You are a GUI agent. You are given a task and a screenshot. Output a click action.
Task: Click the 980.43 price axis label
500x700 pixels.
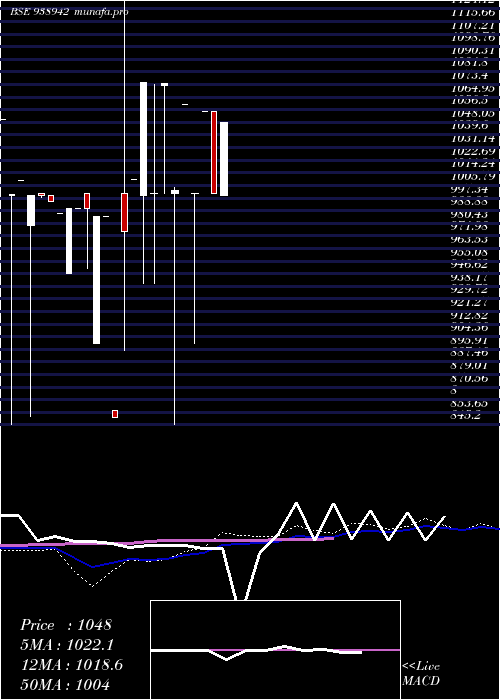(x=469, y=214)
